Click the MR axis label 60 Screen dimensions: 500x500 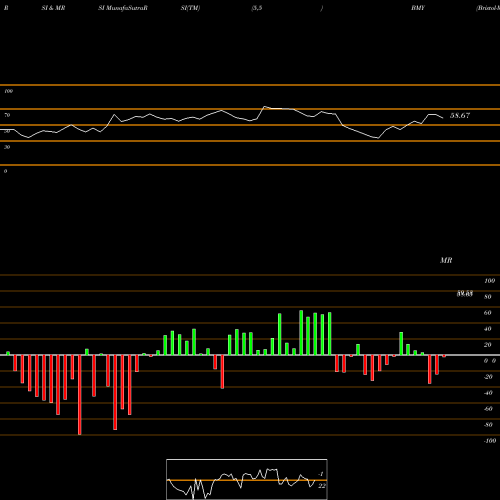[x=487, y=313]
